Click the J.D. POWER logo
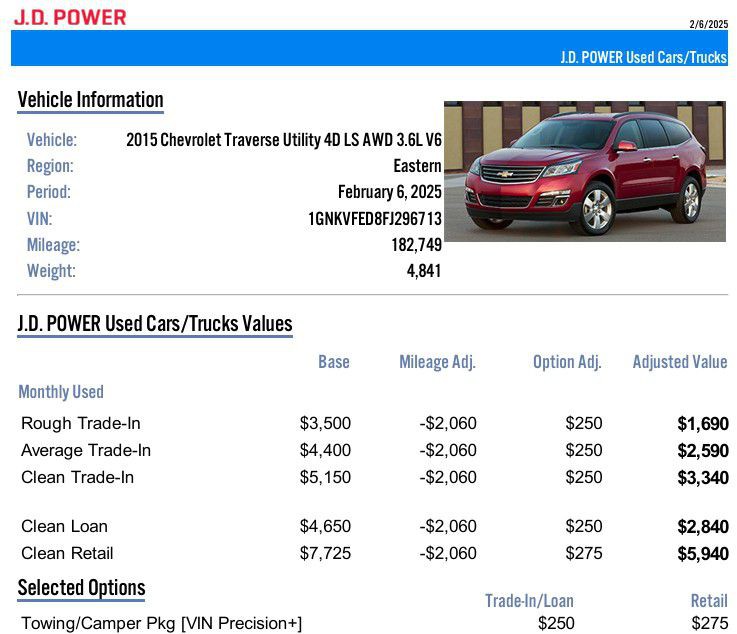This screenshot has height=634, width=737. [x=70, y=17]
